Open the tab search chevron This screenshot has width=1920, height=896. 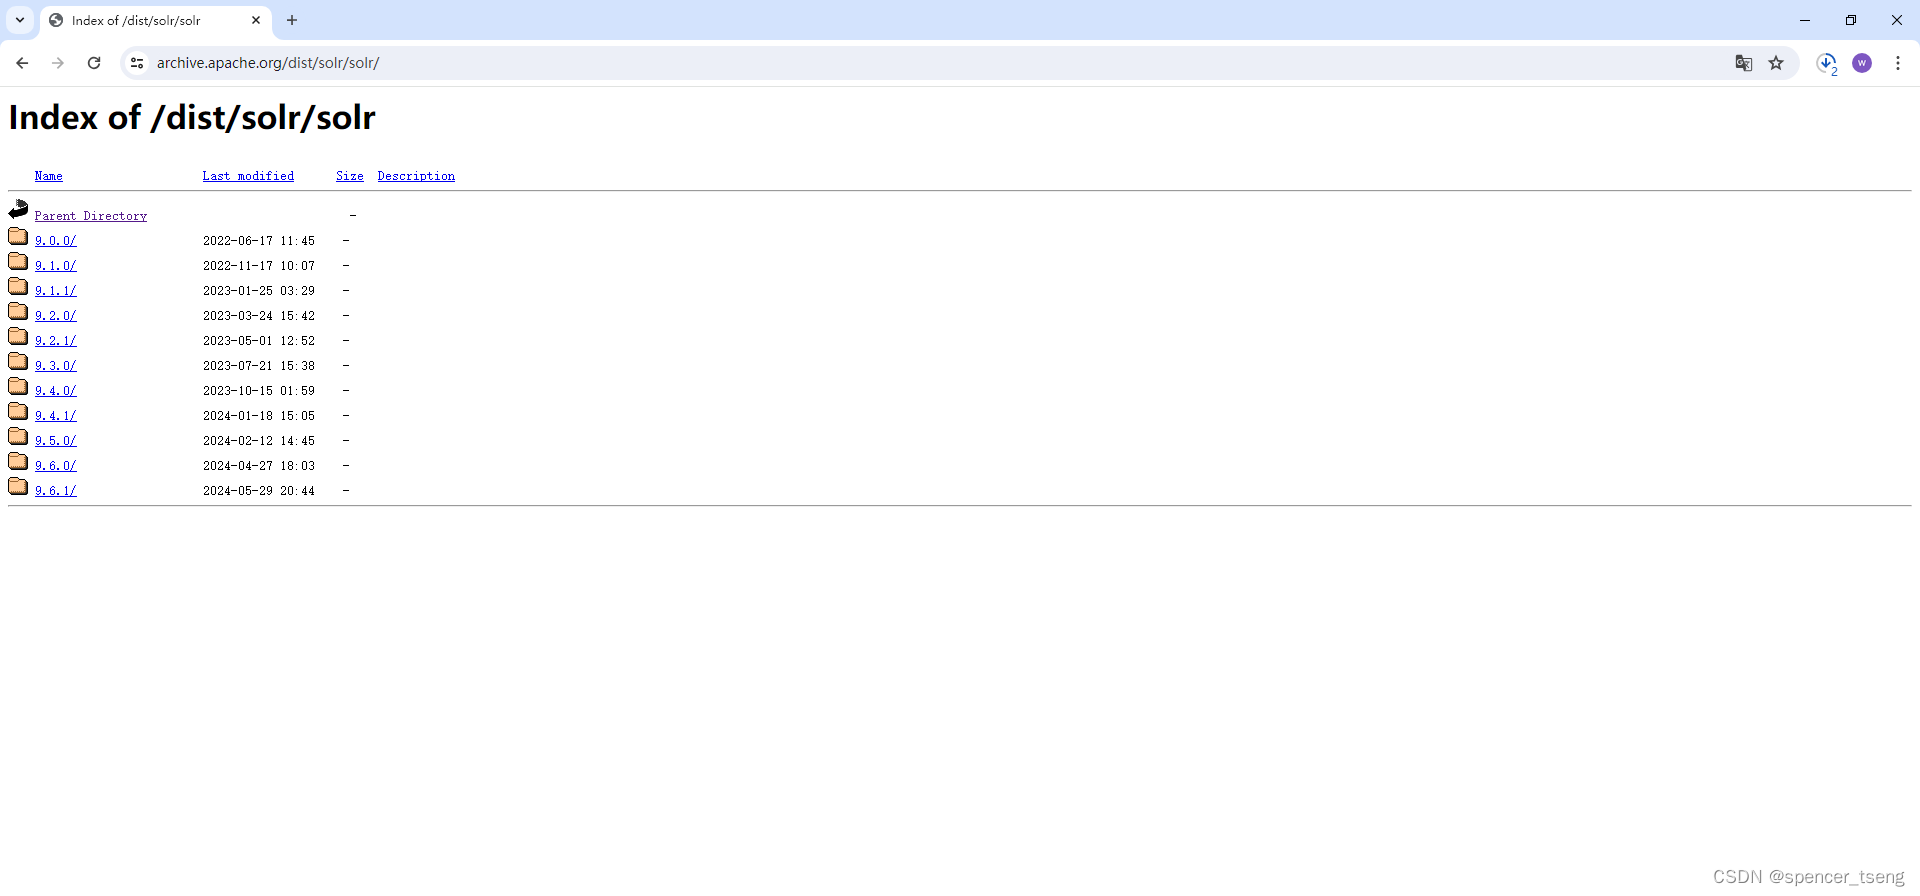(20, 20)
